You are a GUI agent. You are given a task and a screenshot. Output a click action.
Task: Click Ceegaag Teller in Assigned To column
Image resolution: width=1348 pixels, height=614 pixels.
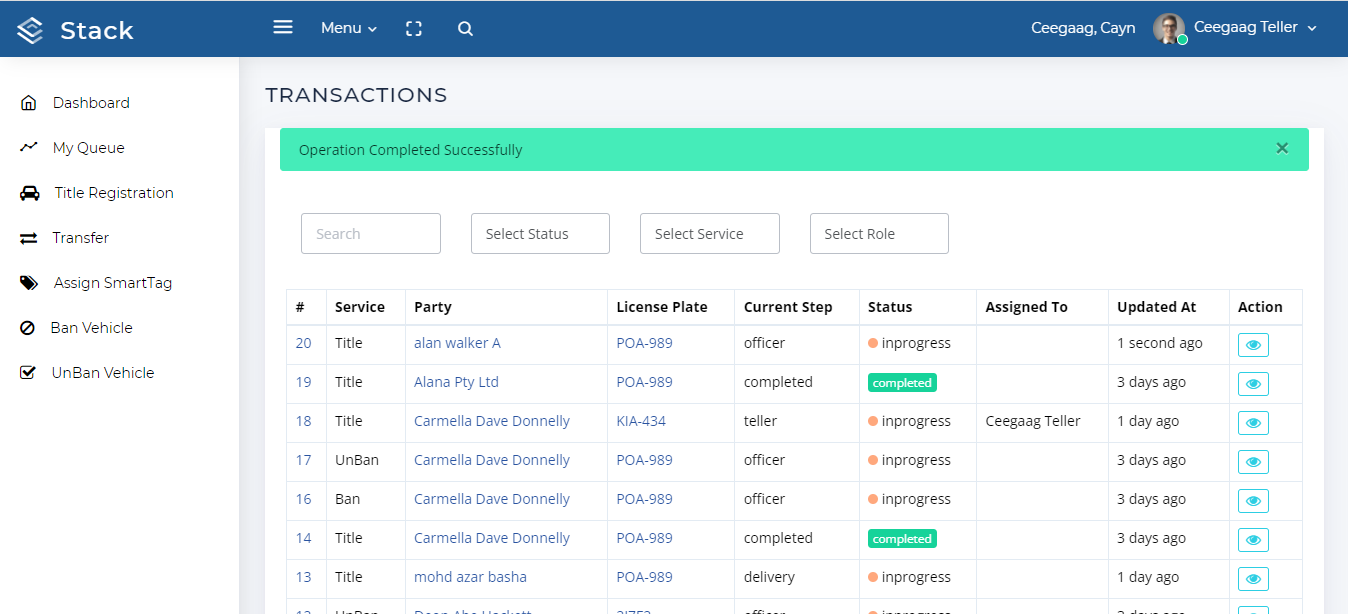coord(1033,421)
